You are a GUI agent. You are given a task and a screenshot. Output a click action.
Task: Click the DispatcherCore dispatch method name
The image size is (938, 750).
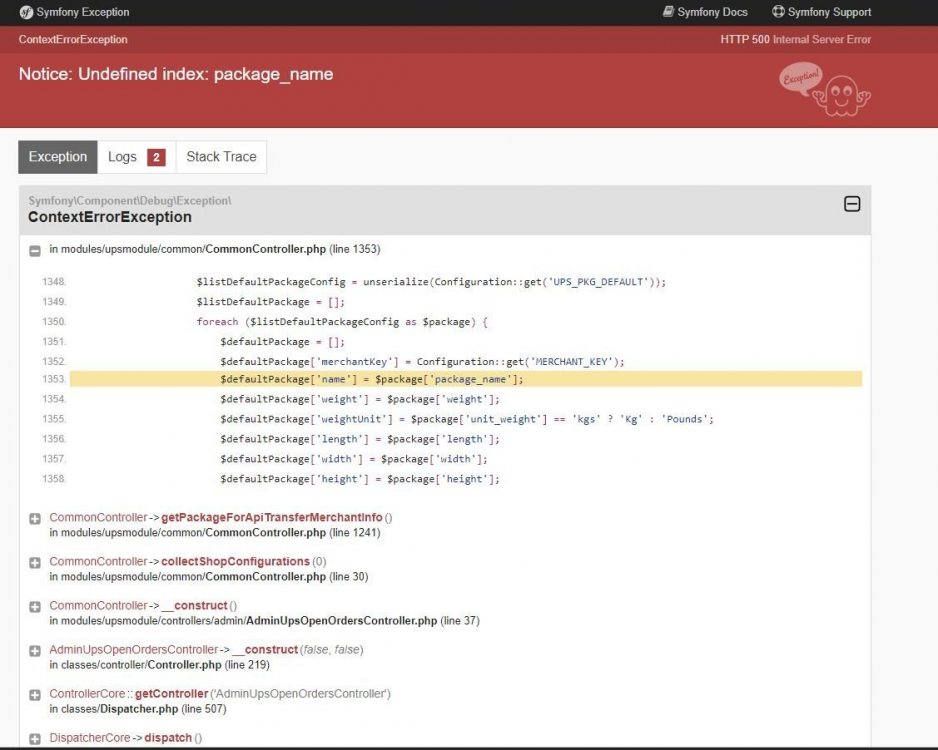pyautogui.click(x=168, y=738)
